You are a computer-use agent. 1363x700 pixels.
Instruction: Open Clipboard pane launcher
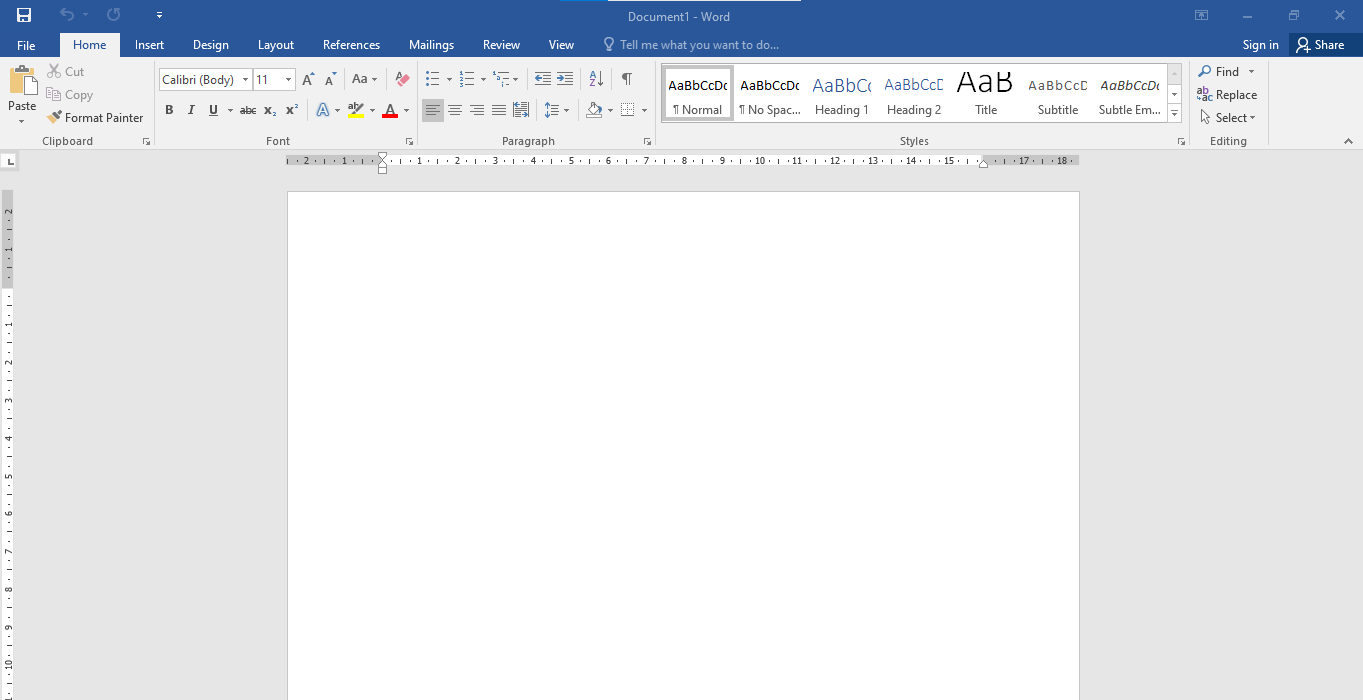click(x=146, y=142)
